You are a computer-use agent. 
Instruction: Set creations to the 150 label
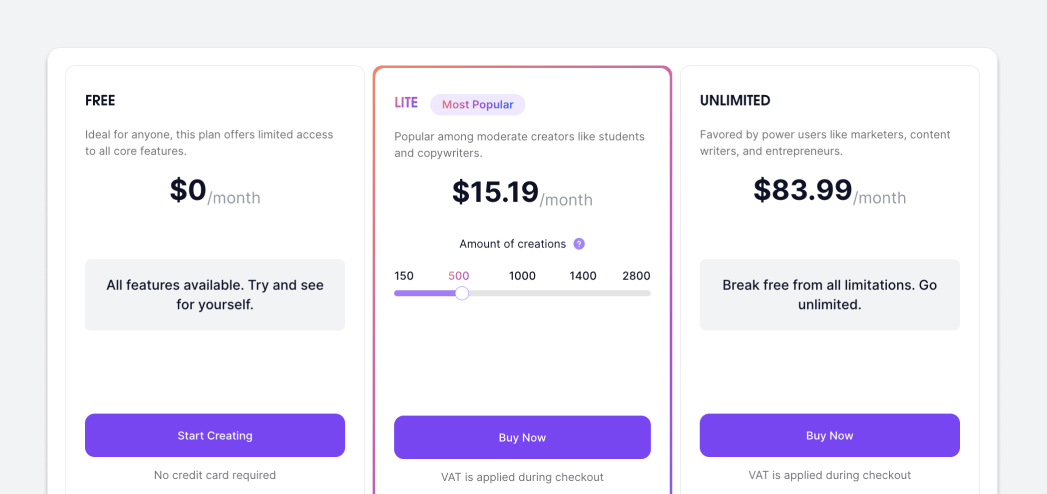click(x=404, y=276)
